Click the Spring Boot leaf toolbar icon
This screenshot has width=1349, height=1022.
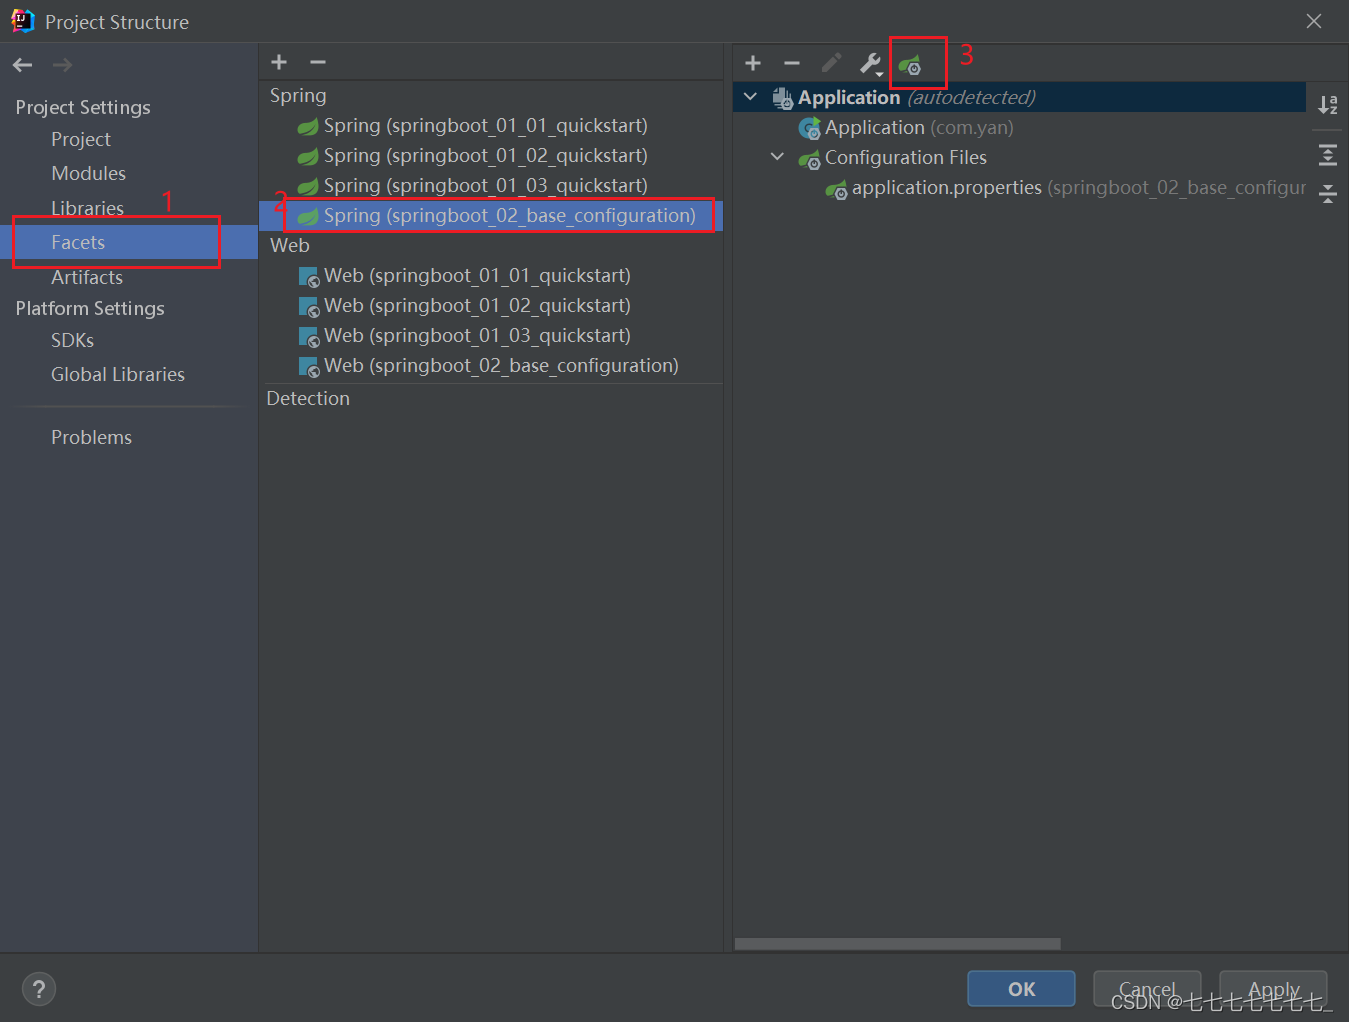click(x=910, y=65)
